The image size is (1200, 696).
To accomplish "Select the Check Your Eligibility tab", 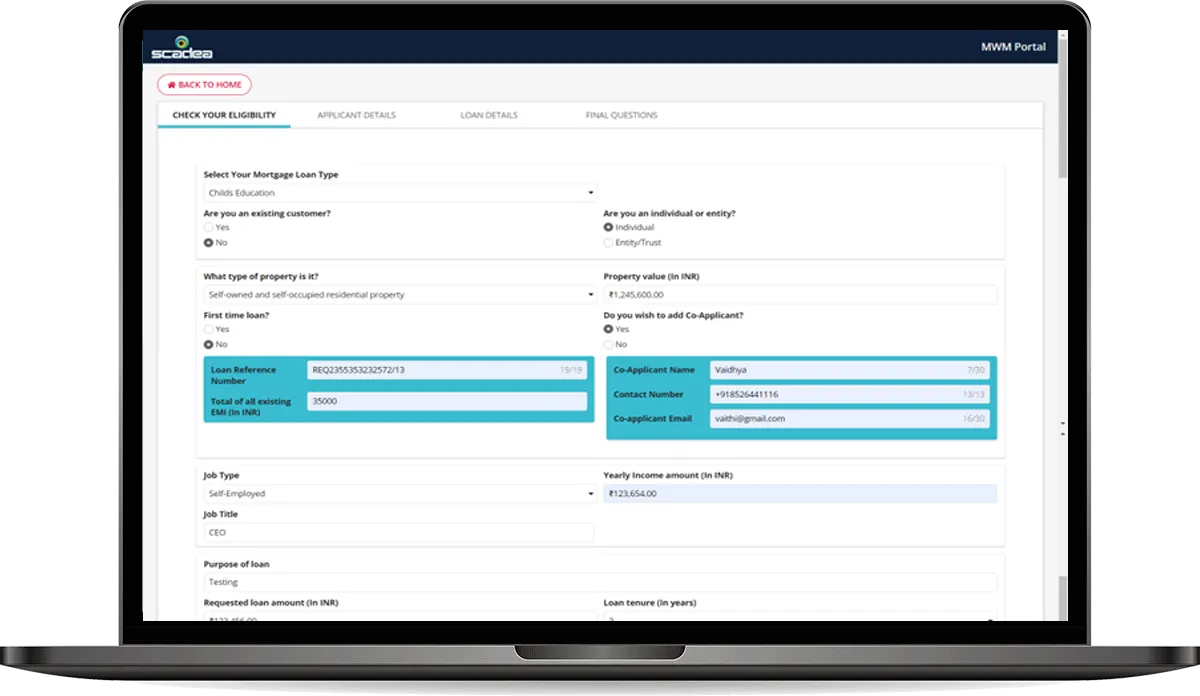I will point(224,115).
